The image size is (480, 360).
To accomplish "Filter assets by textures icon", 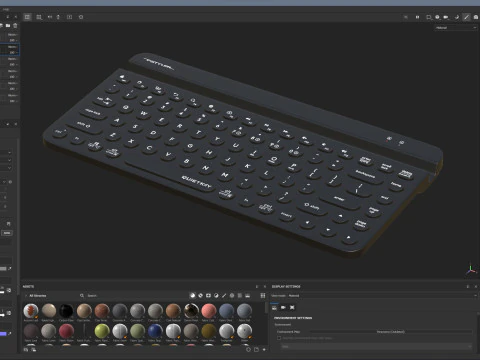I will [x=240, y=296].
